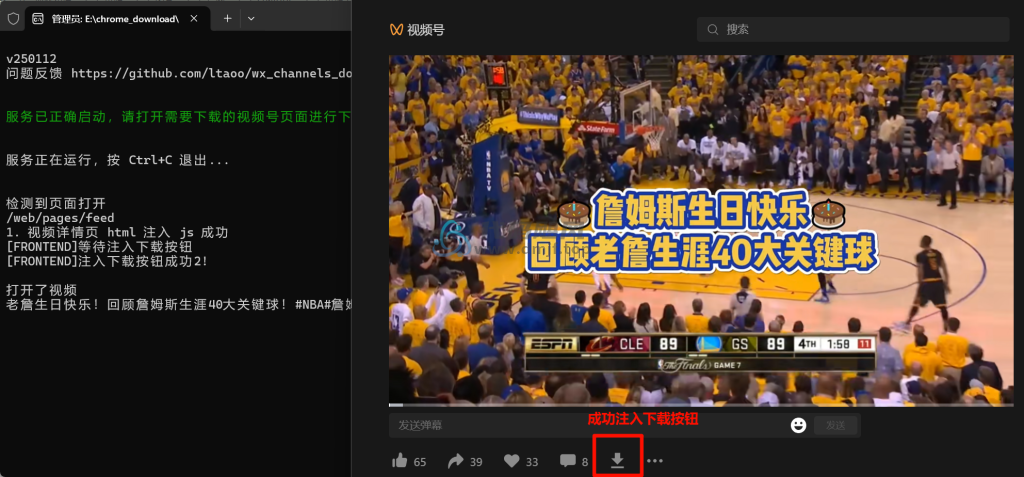Click the 视频详情页 html 注入 js 成功 line
The image size is (1024, 477).
(x=117, y=233)
